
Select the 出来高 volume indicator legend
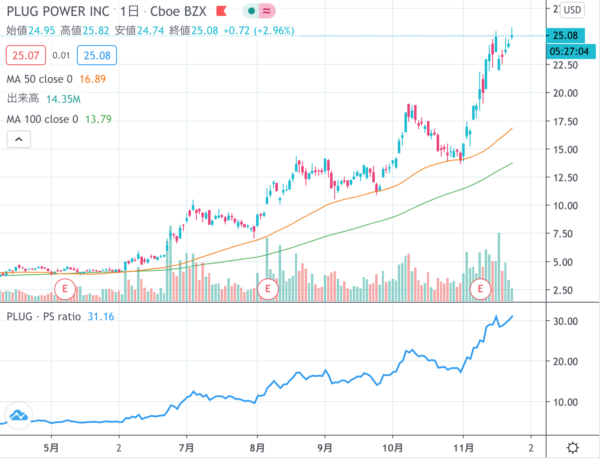(23, 99)
